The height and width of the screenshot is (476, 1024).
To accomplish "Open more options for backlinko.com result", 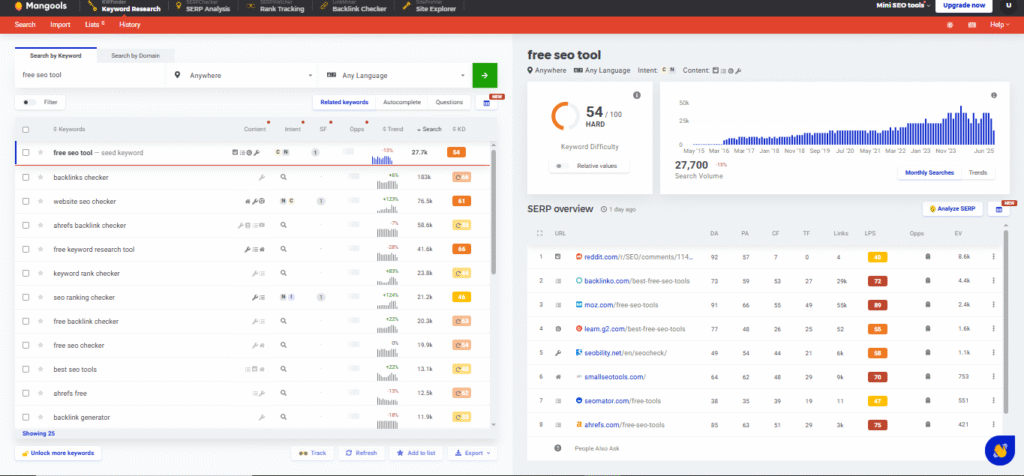I will click(x=993, y=281).
